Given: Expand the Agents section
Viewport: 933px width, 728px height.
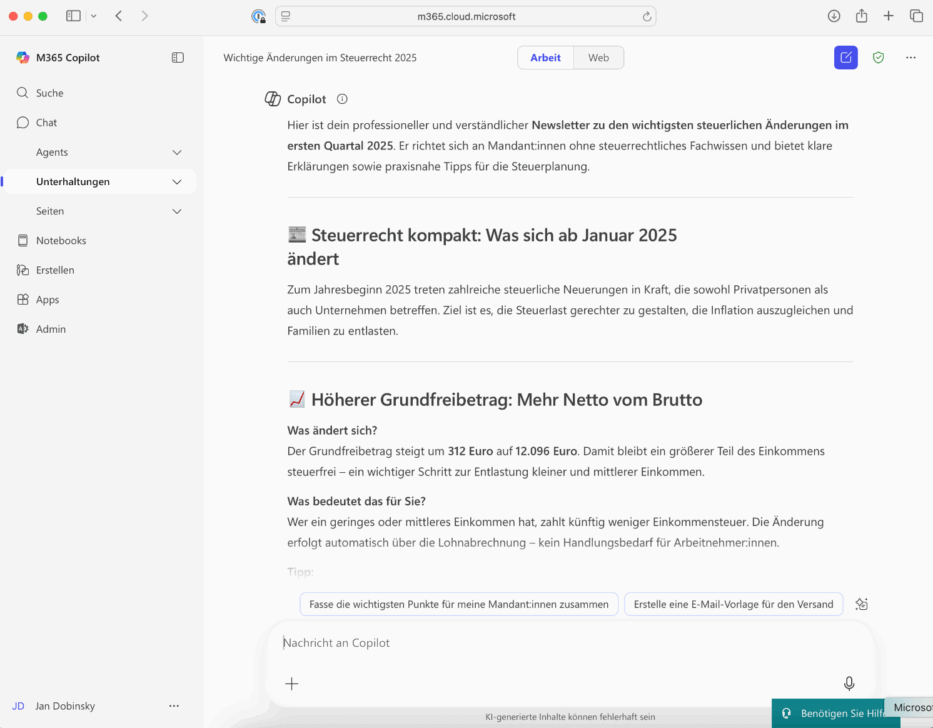Looking at the screenshot, I should pyautogui.click(x=177, y=152).
